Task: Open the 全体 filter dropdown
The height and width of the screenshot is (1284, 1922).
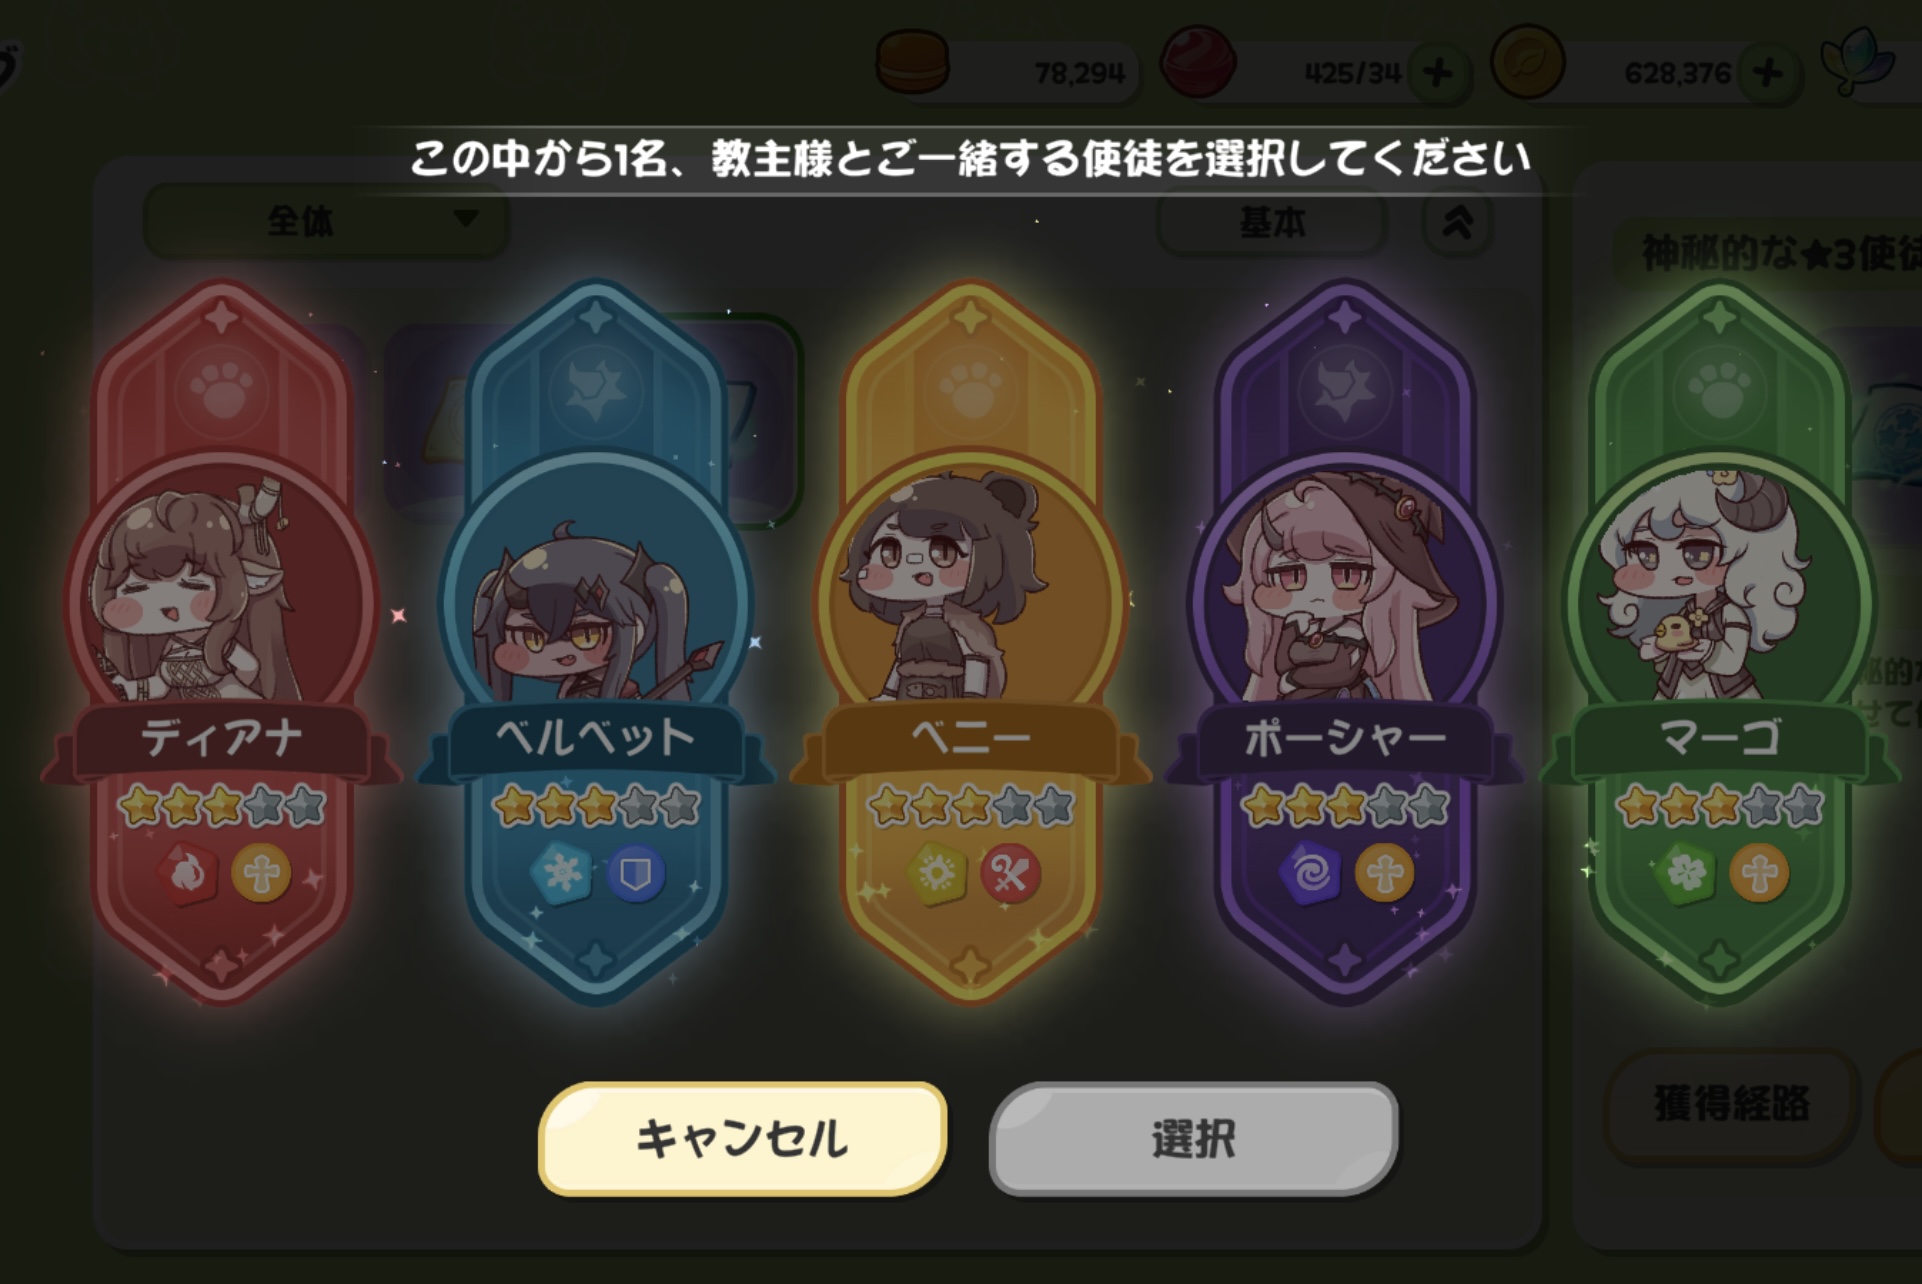Action: [327, 220]
